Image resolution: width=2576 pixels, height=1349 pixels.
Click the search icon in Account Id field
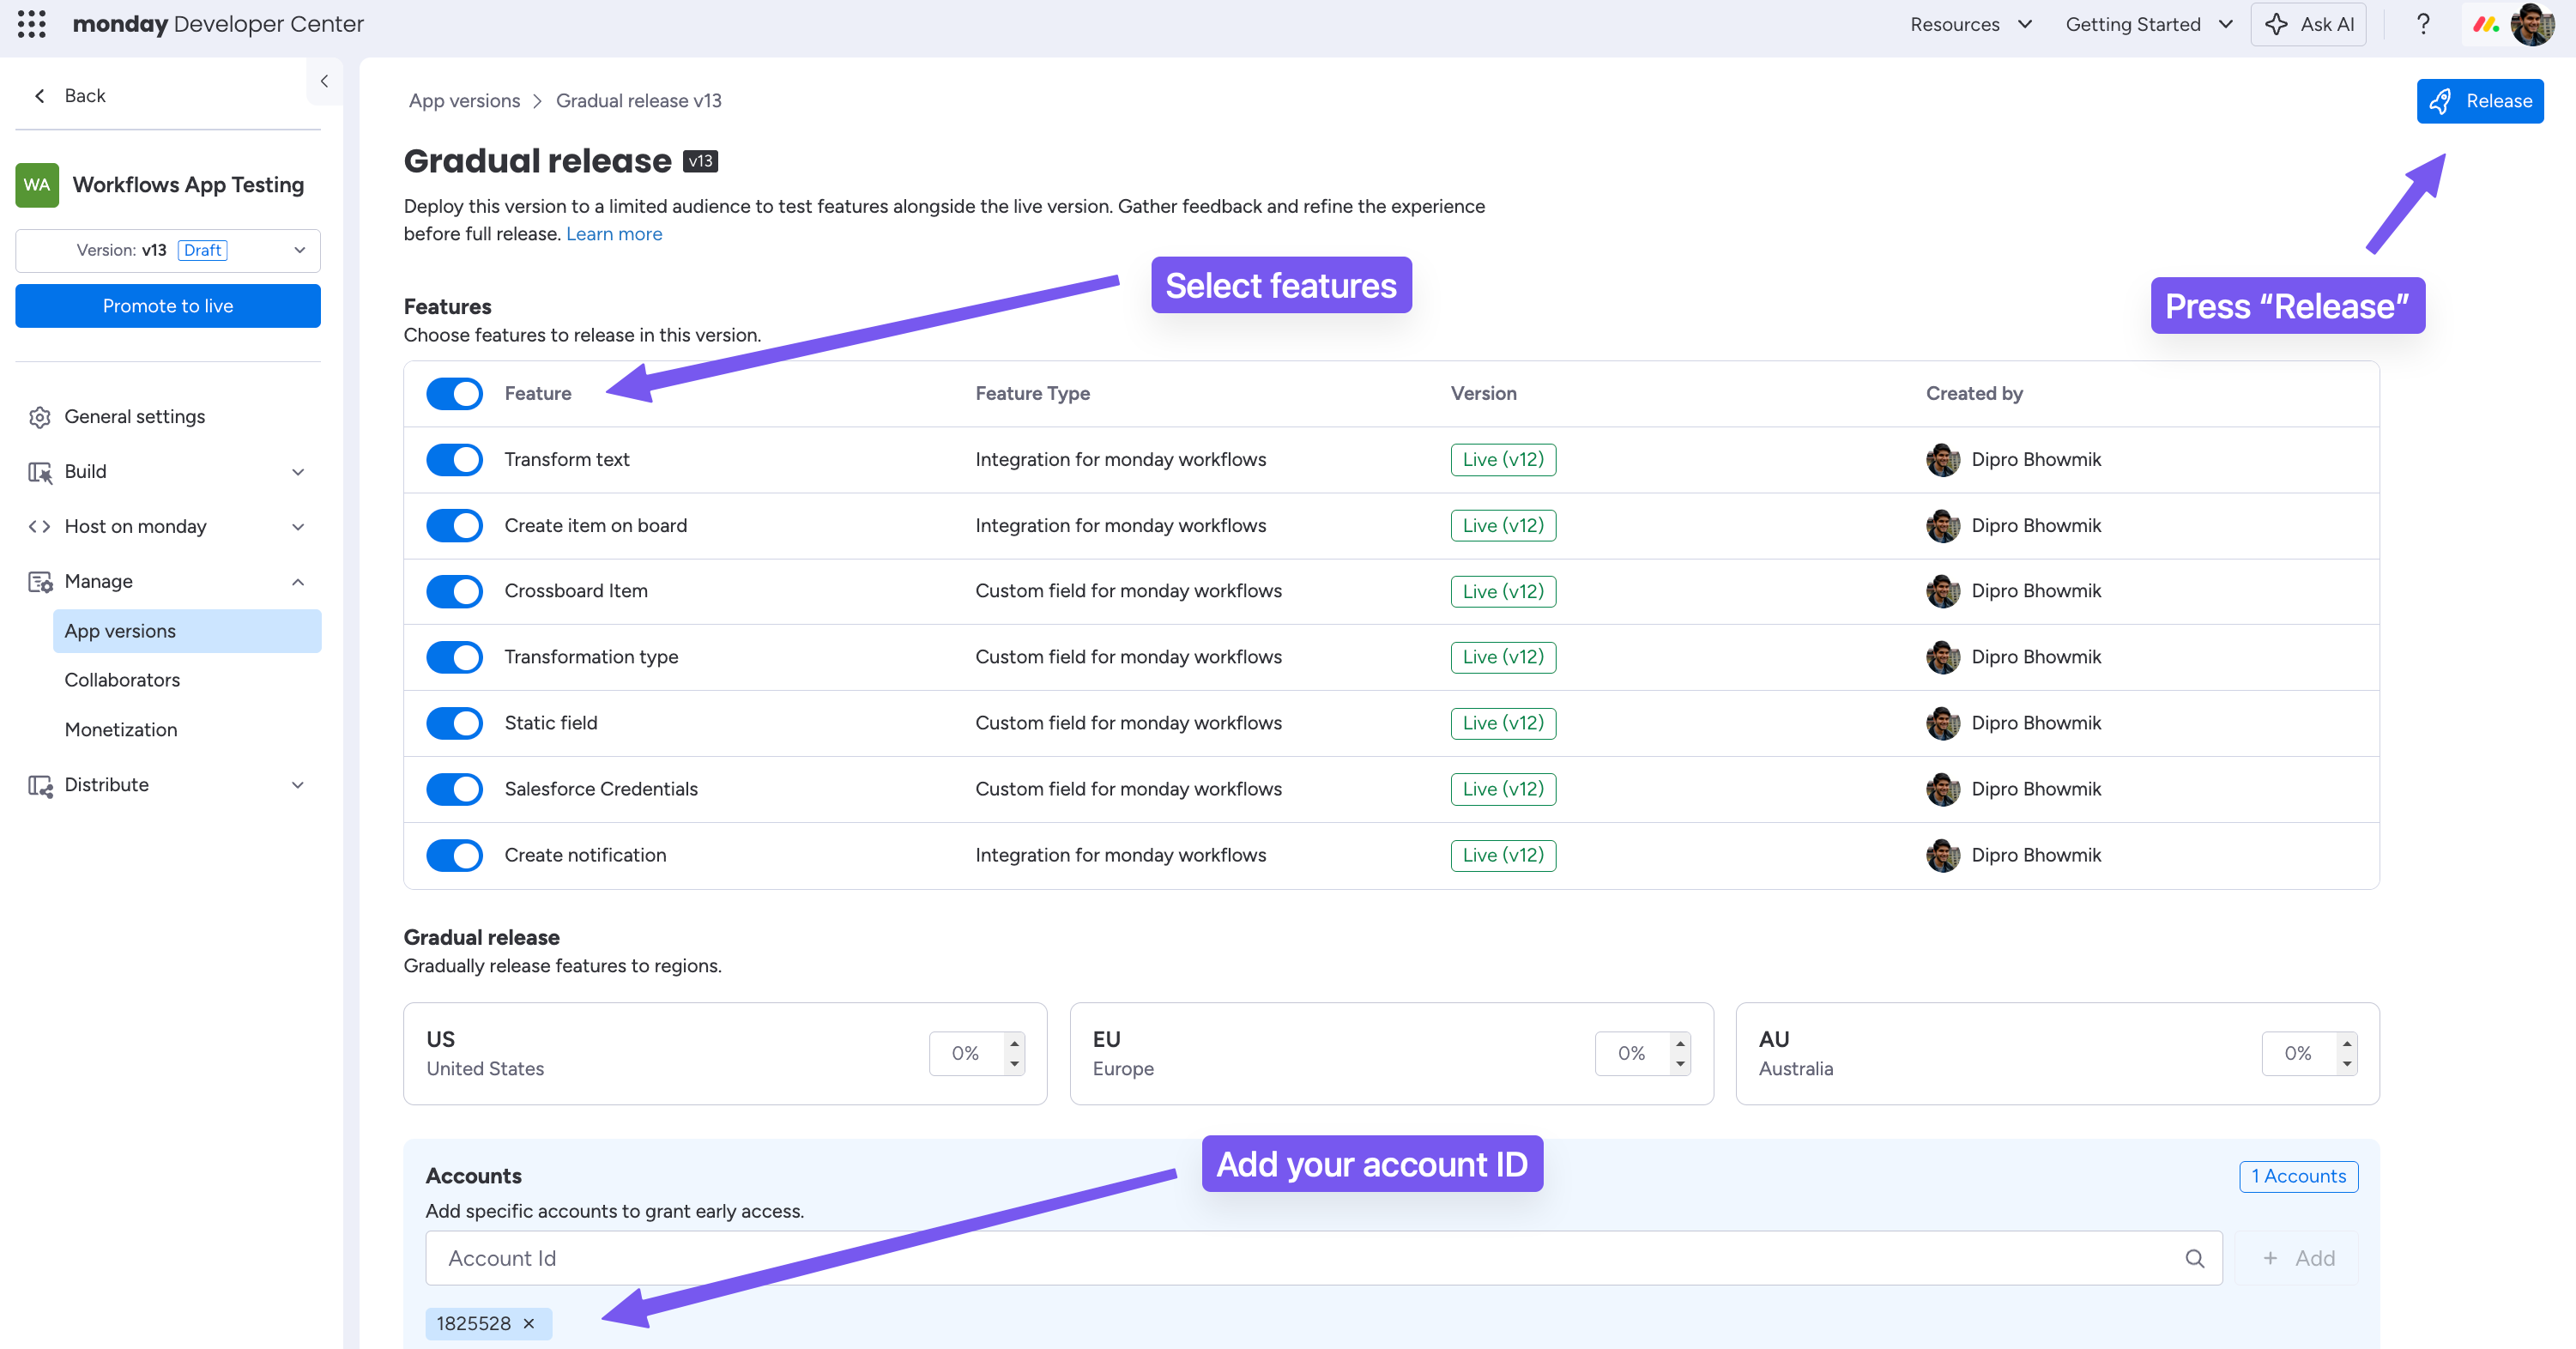2194,1258
